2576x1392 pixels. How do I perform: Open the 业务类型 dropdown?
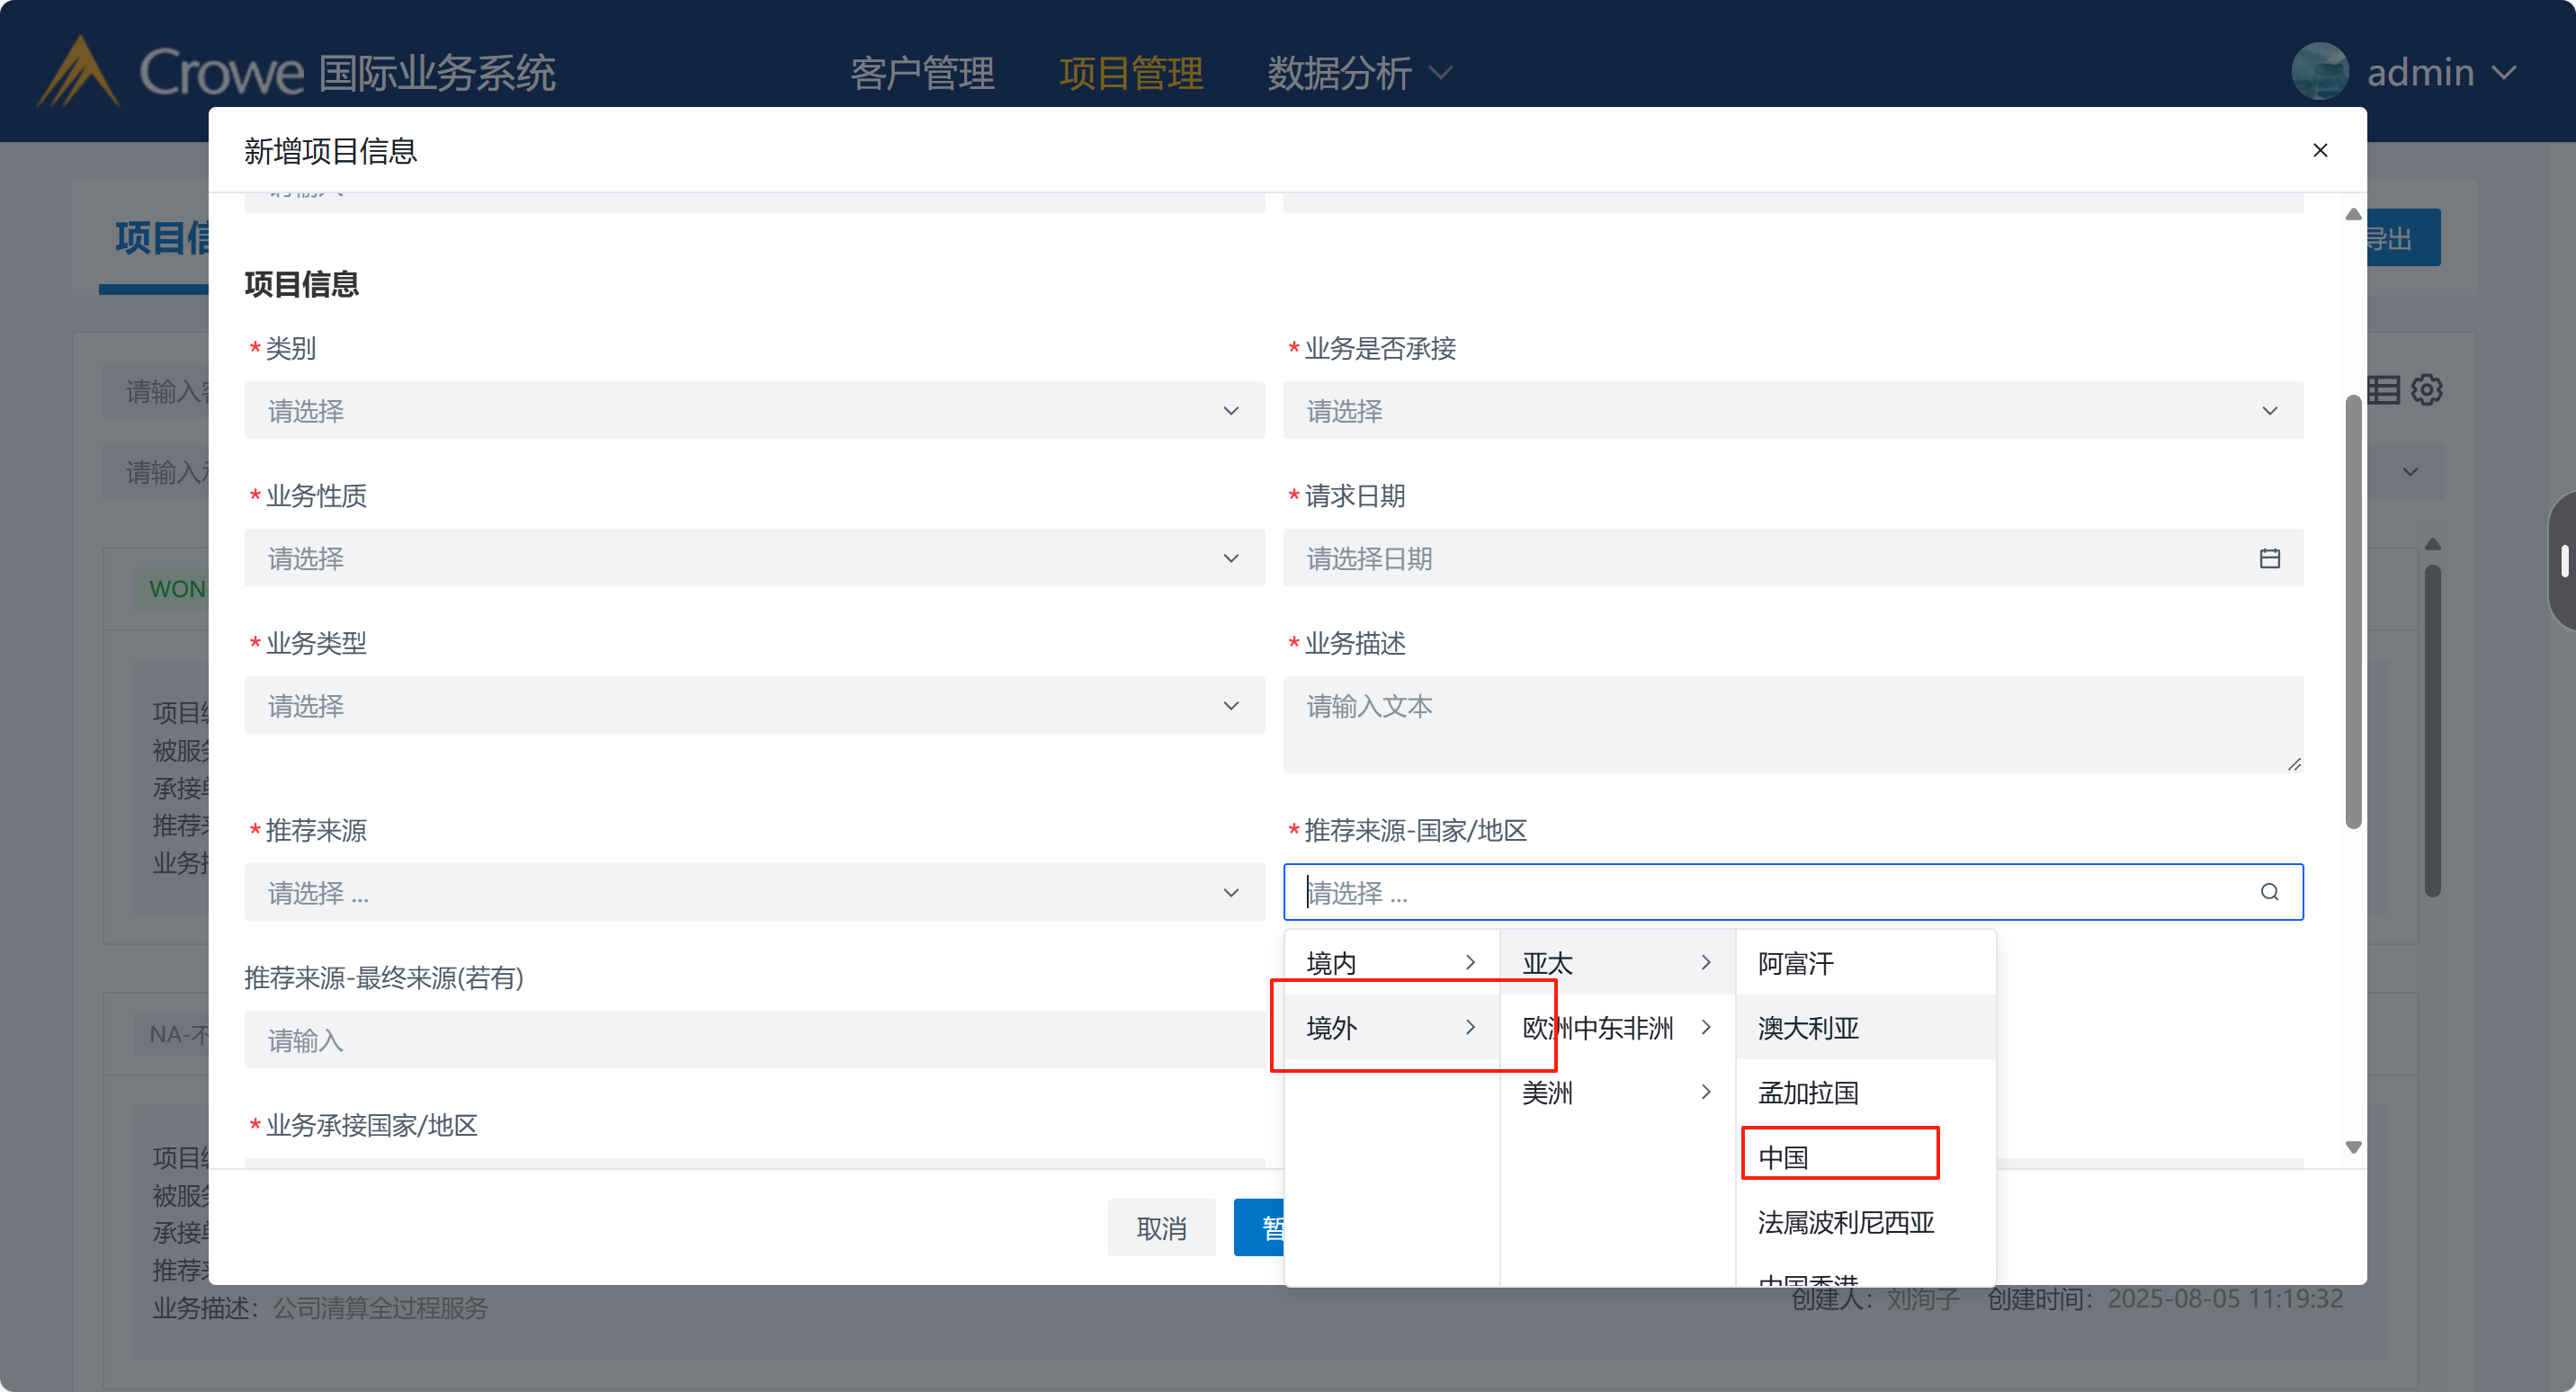coord(754,705)
